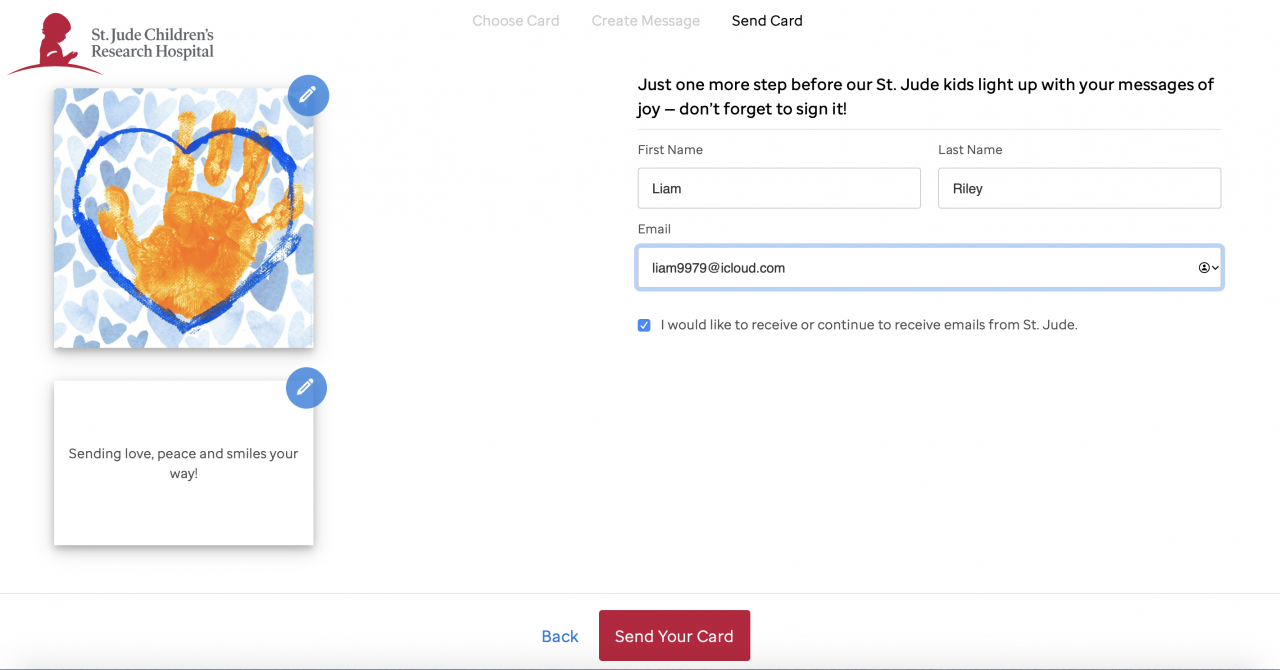Screen dimensions: 1280x670
Task: Click the "Sending love, peace and smiles" message preview
Action: [183, 463]
